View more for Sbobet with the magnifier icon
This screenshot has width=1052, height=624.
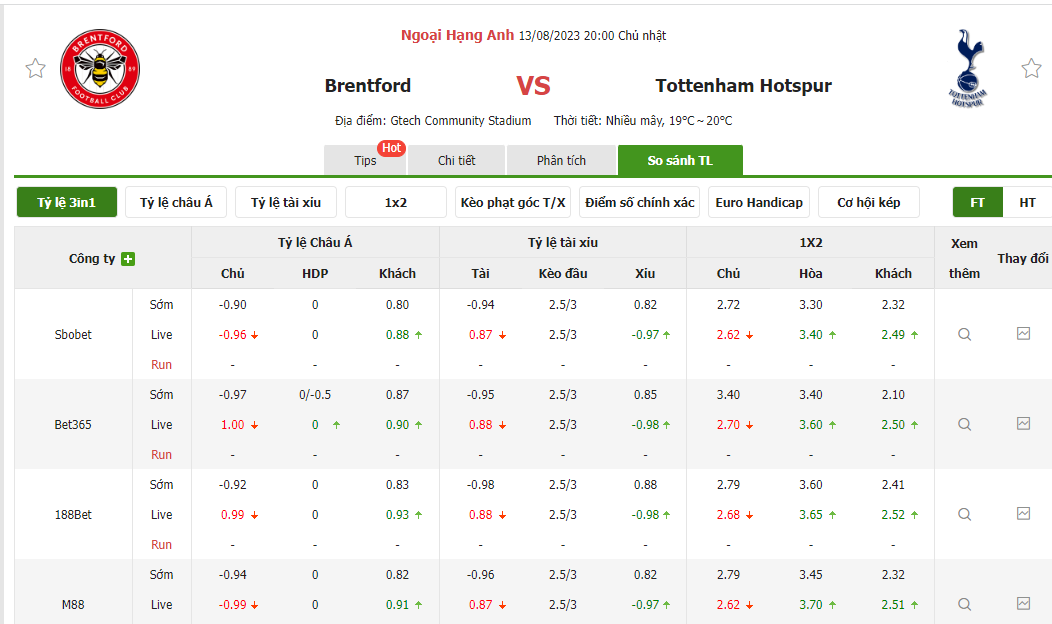pyautogui.click(x=964, y=334)
